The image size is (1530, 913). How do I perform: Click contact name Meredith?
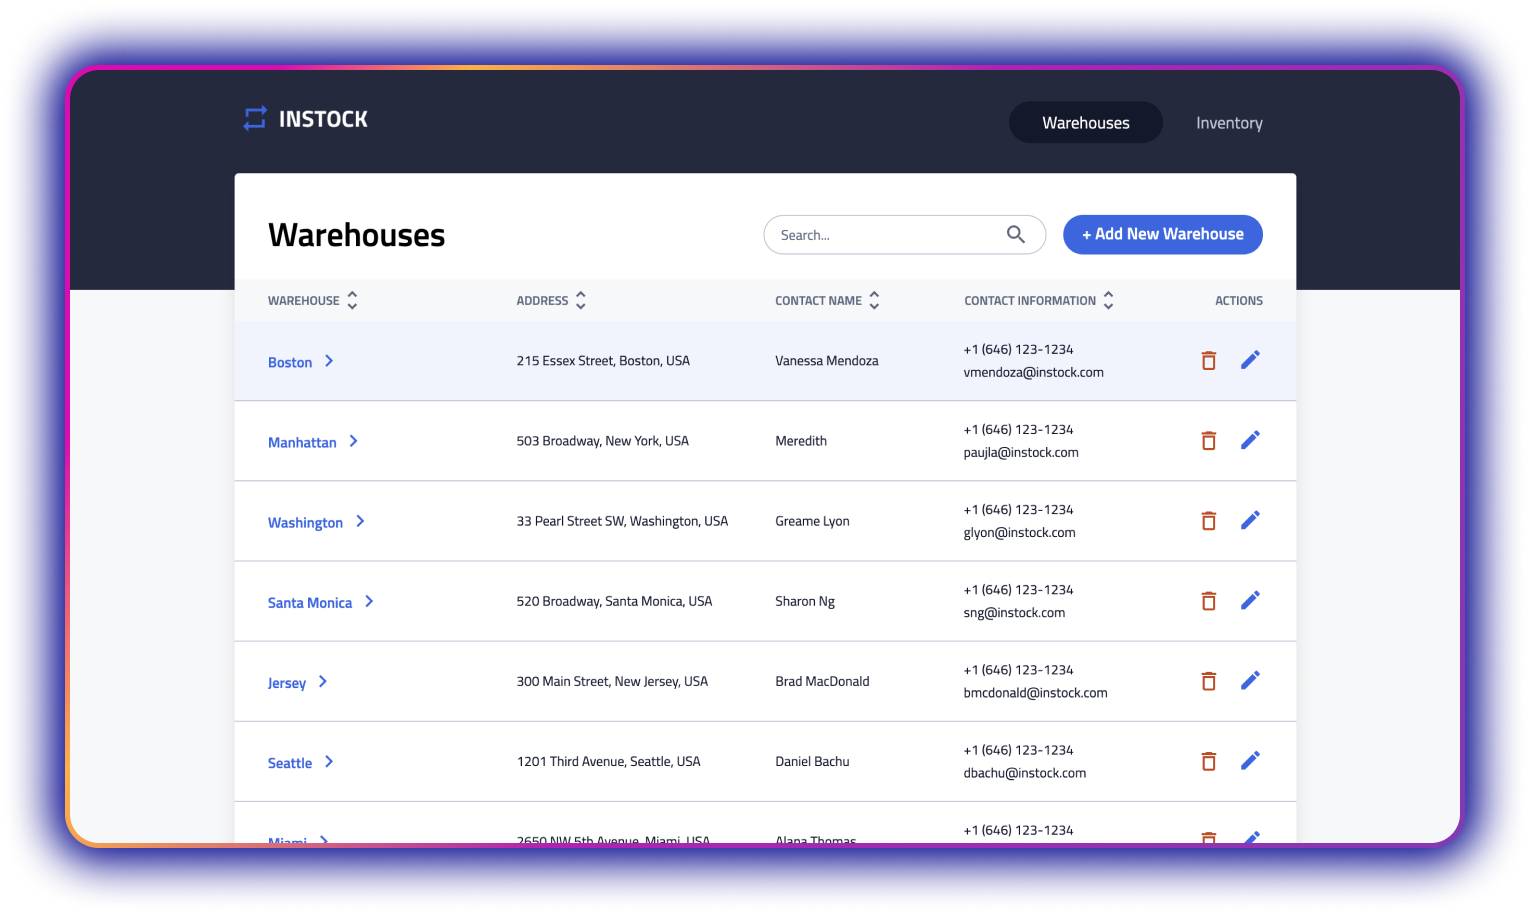point(801,441)
